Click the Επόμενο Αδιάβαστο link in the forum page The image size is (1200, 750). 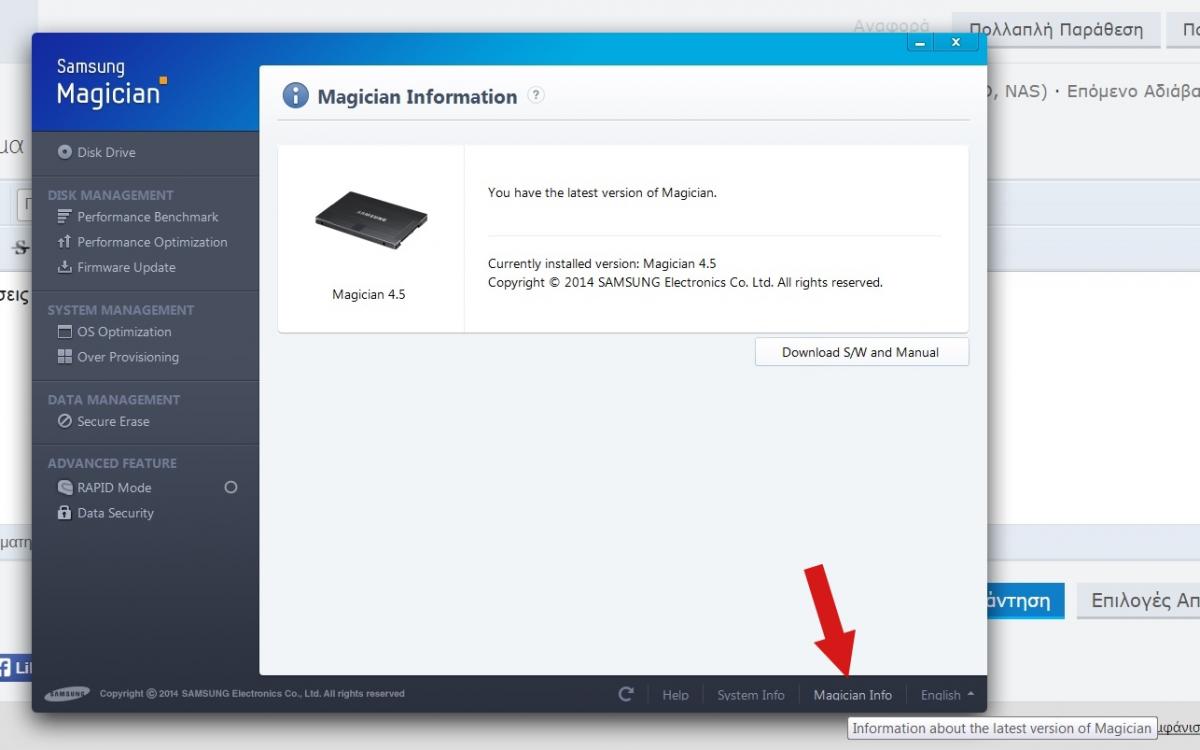coord(1133,91)
